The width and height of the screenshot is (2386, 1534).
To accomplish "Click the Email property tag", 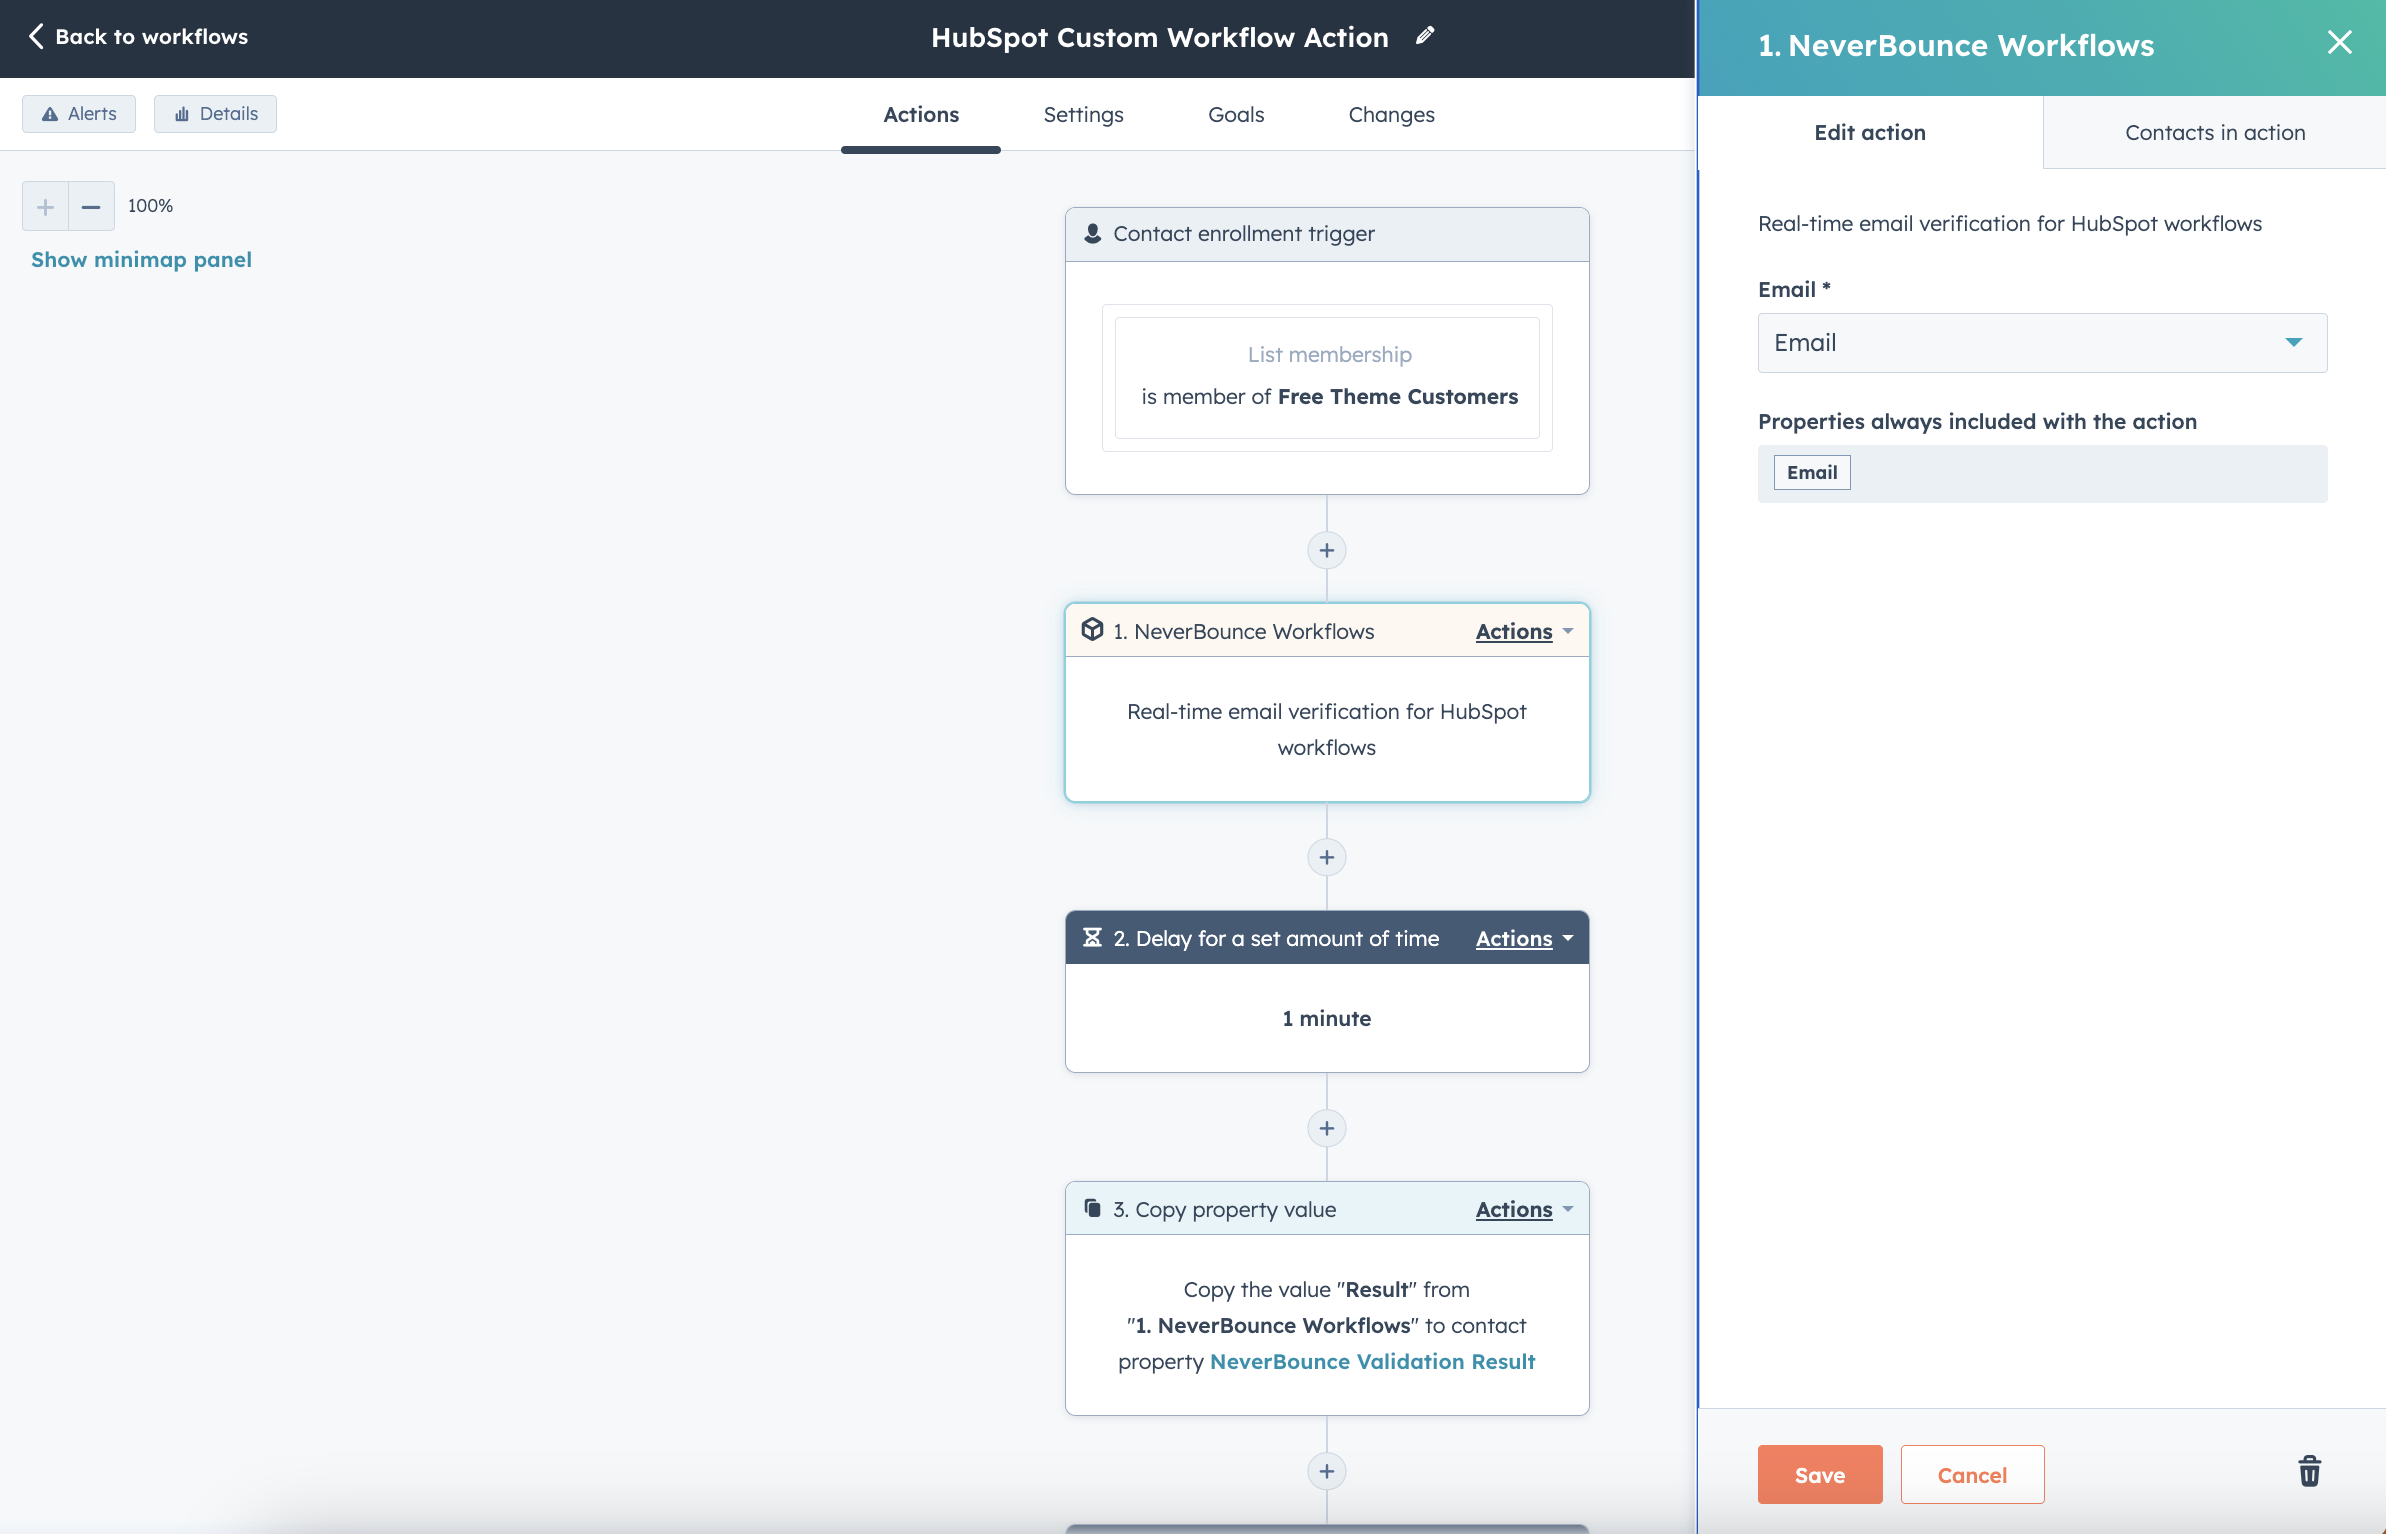I will [x=1811, y=472].
